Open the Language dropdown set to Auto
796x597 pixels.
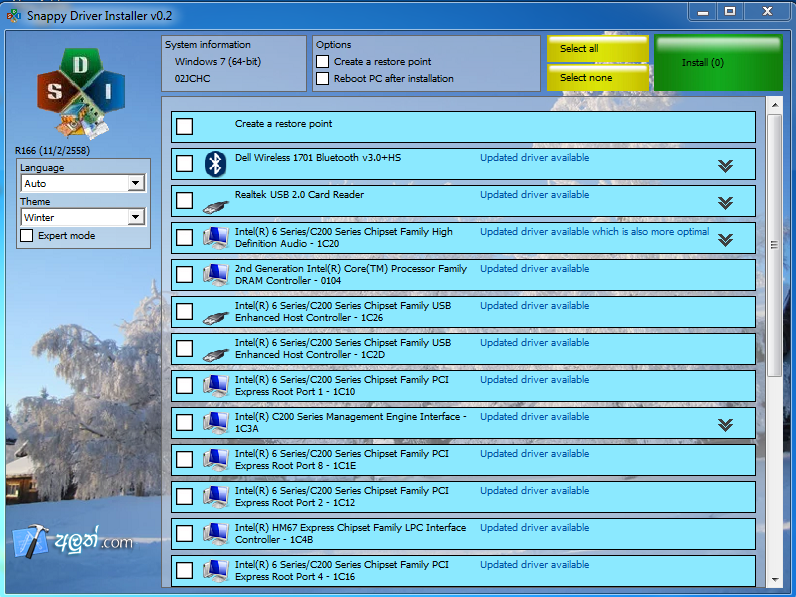pyautogui.click(x=83, y=183)
